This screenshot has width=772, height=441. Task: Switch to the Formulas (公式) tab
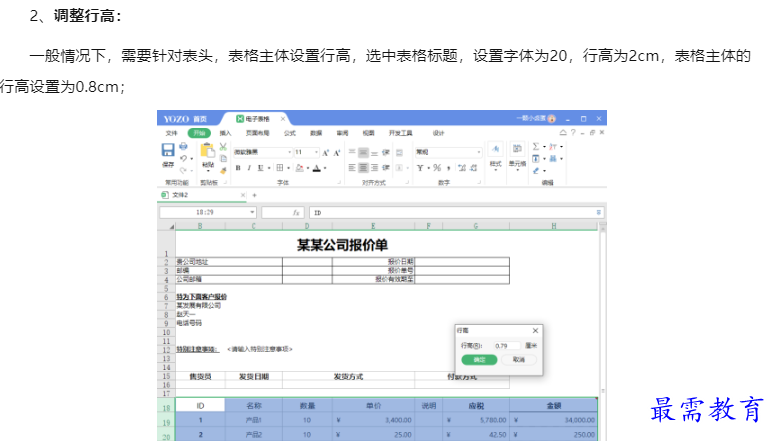[x=290, y=133]
